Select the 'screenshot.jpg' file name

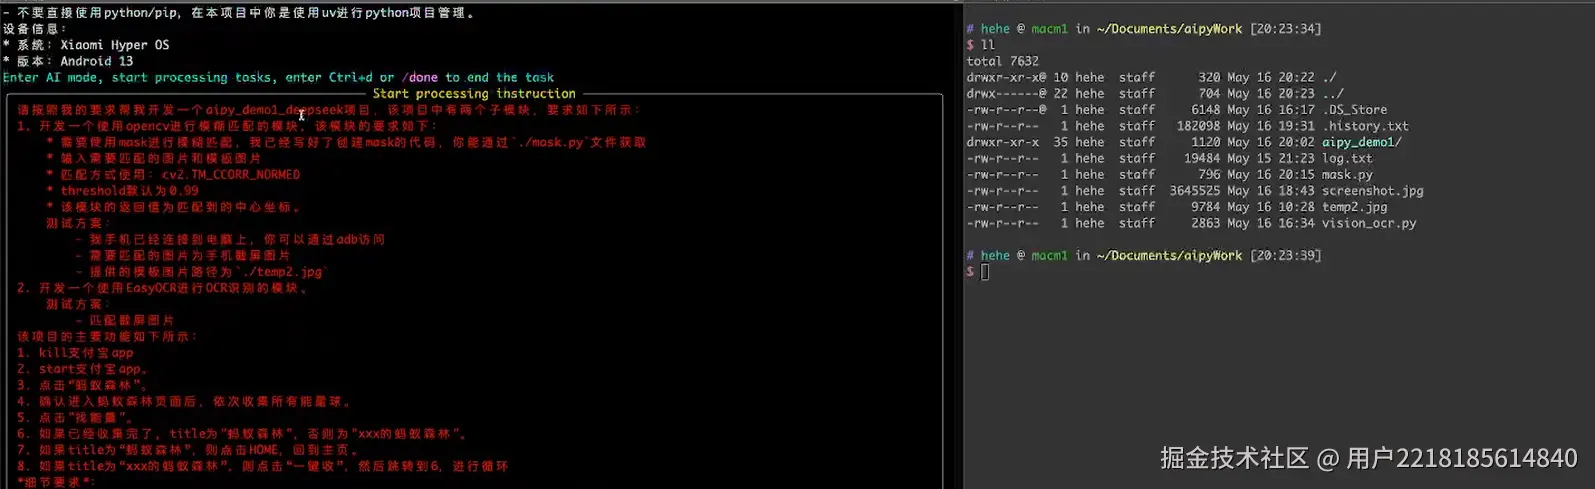coord(1372,191)
